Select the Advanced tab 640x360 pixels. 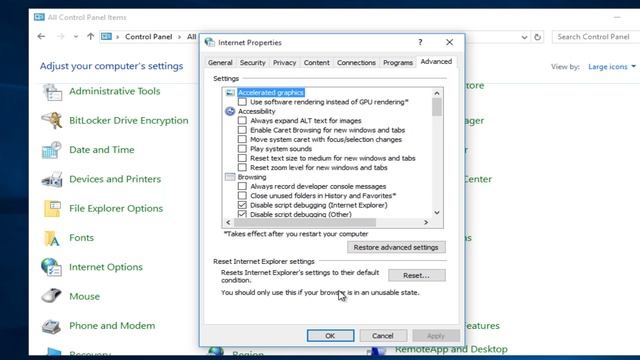(436, 62)
